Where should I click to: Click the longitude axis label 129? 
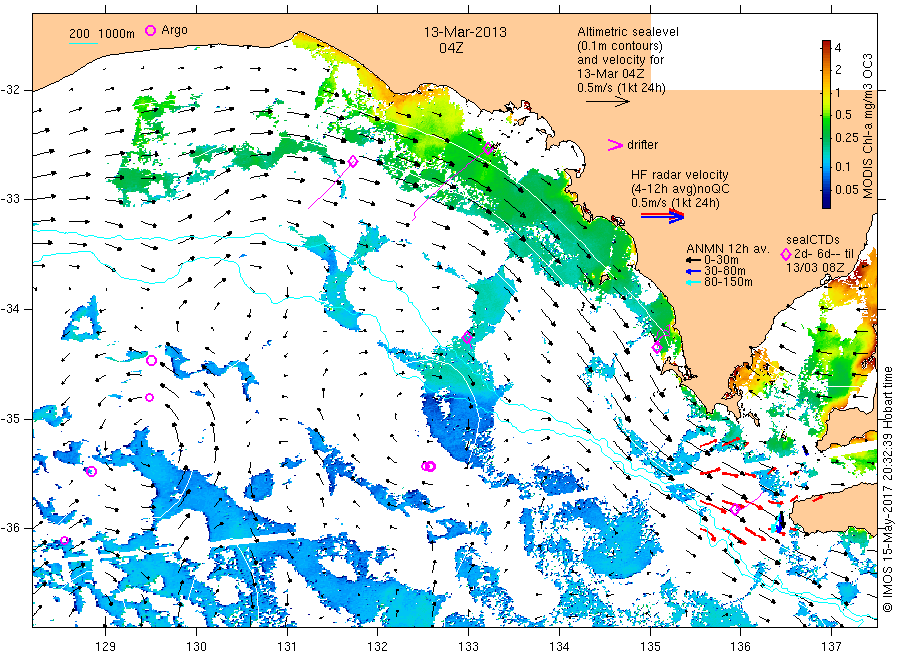click(x=106, y=647)
